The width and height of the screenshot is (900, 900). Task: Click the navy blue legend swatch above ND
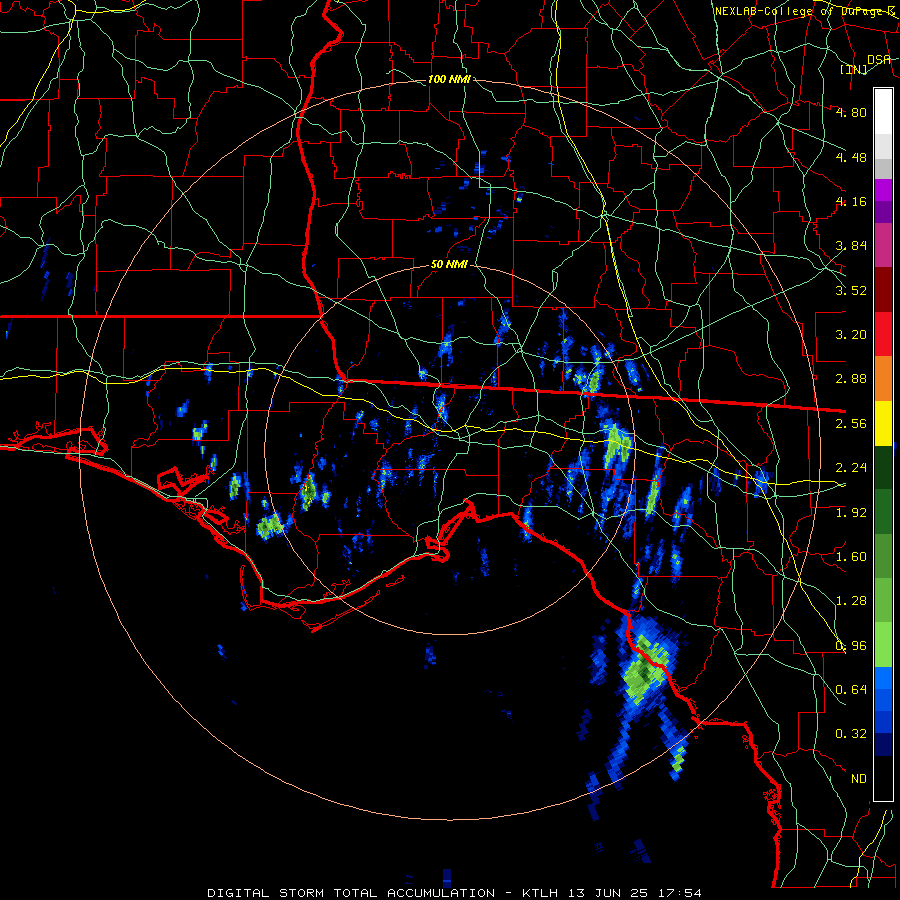coord(883,745)
